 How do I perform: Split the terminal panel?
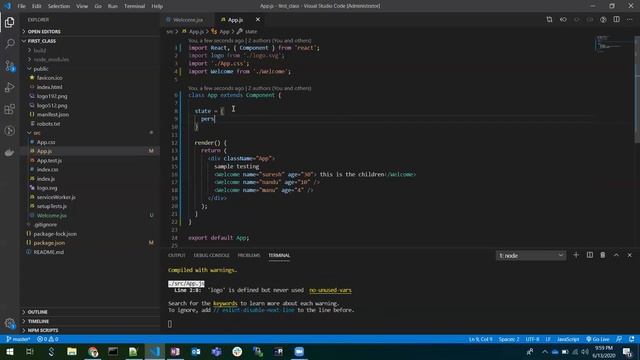point(590,255)
